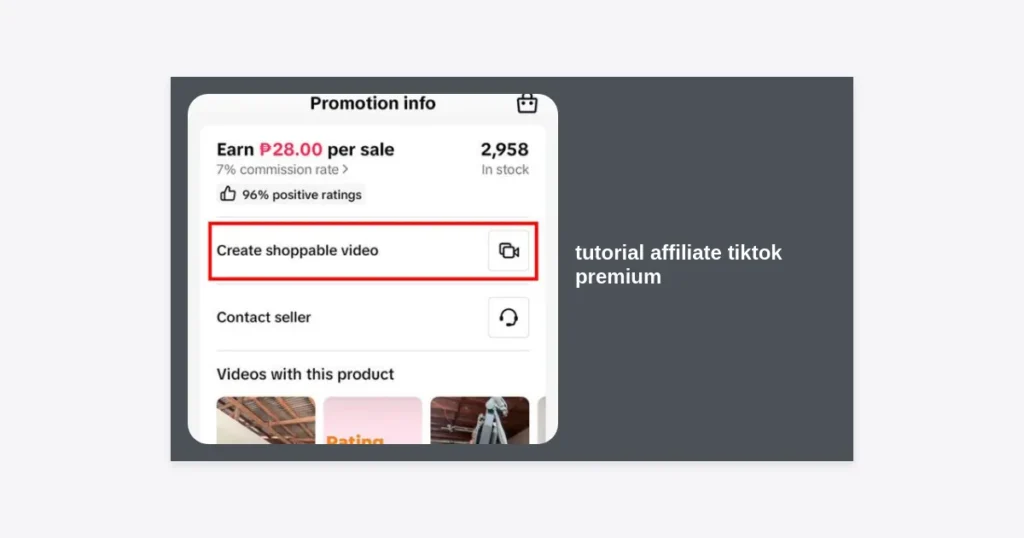
Task: Click the Earn per sale text
Action: pos(306,150)
